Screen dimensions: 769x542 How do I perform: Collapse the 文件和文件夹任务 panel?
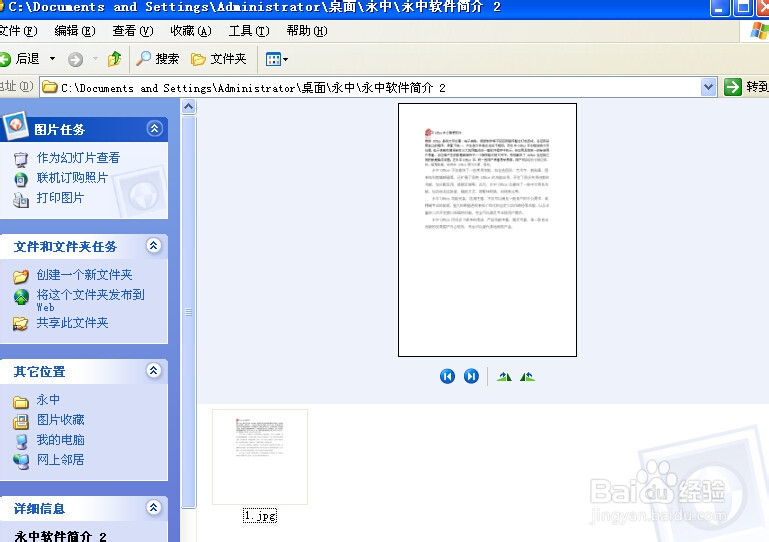(154, 245)
